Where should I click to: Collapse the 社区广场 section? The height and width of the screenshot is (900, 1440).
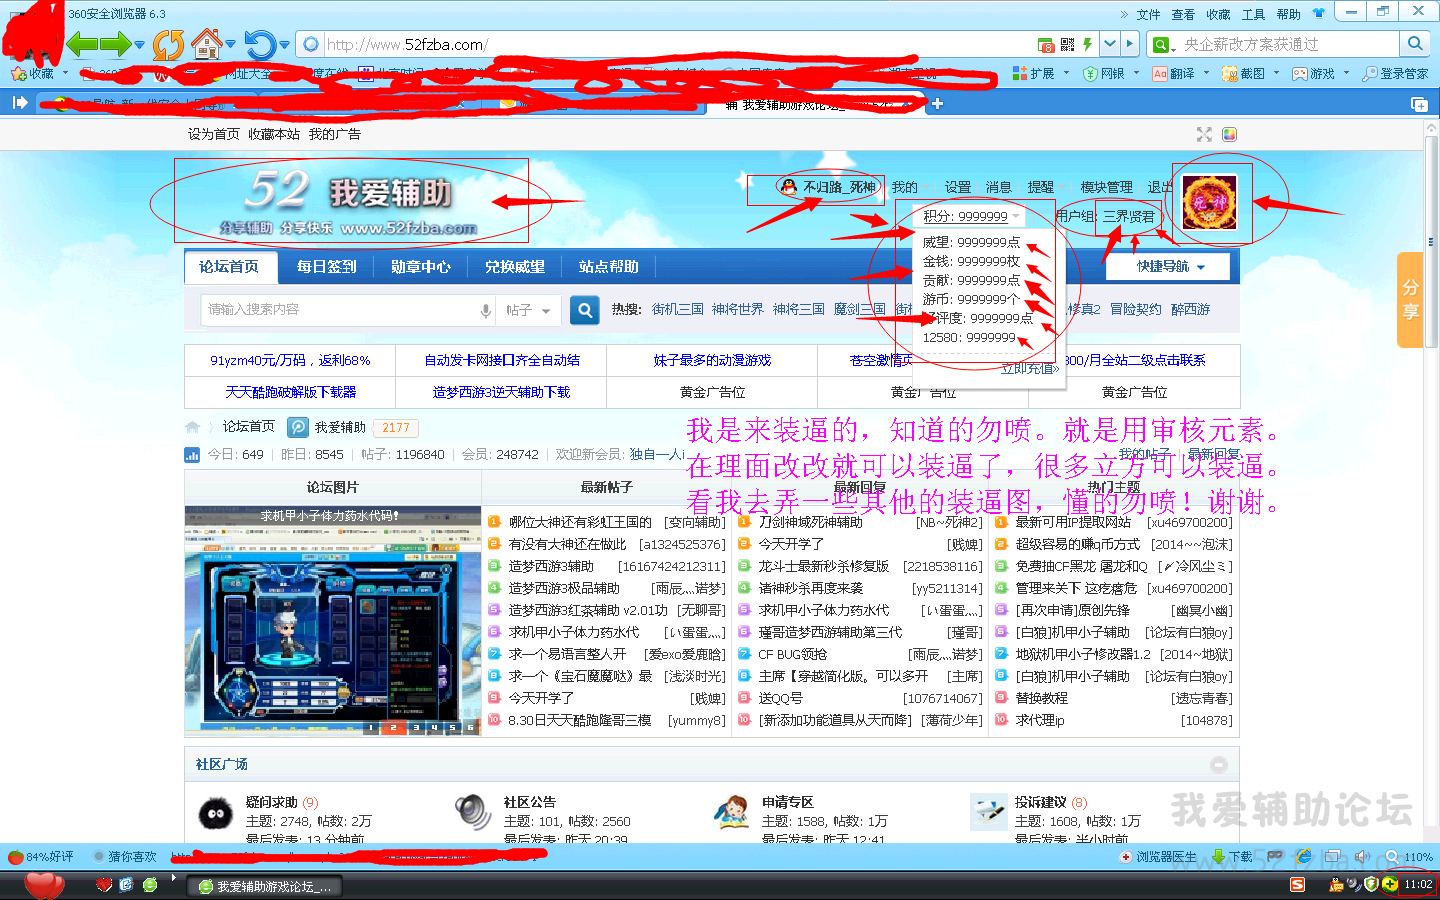pos(1218,764)
